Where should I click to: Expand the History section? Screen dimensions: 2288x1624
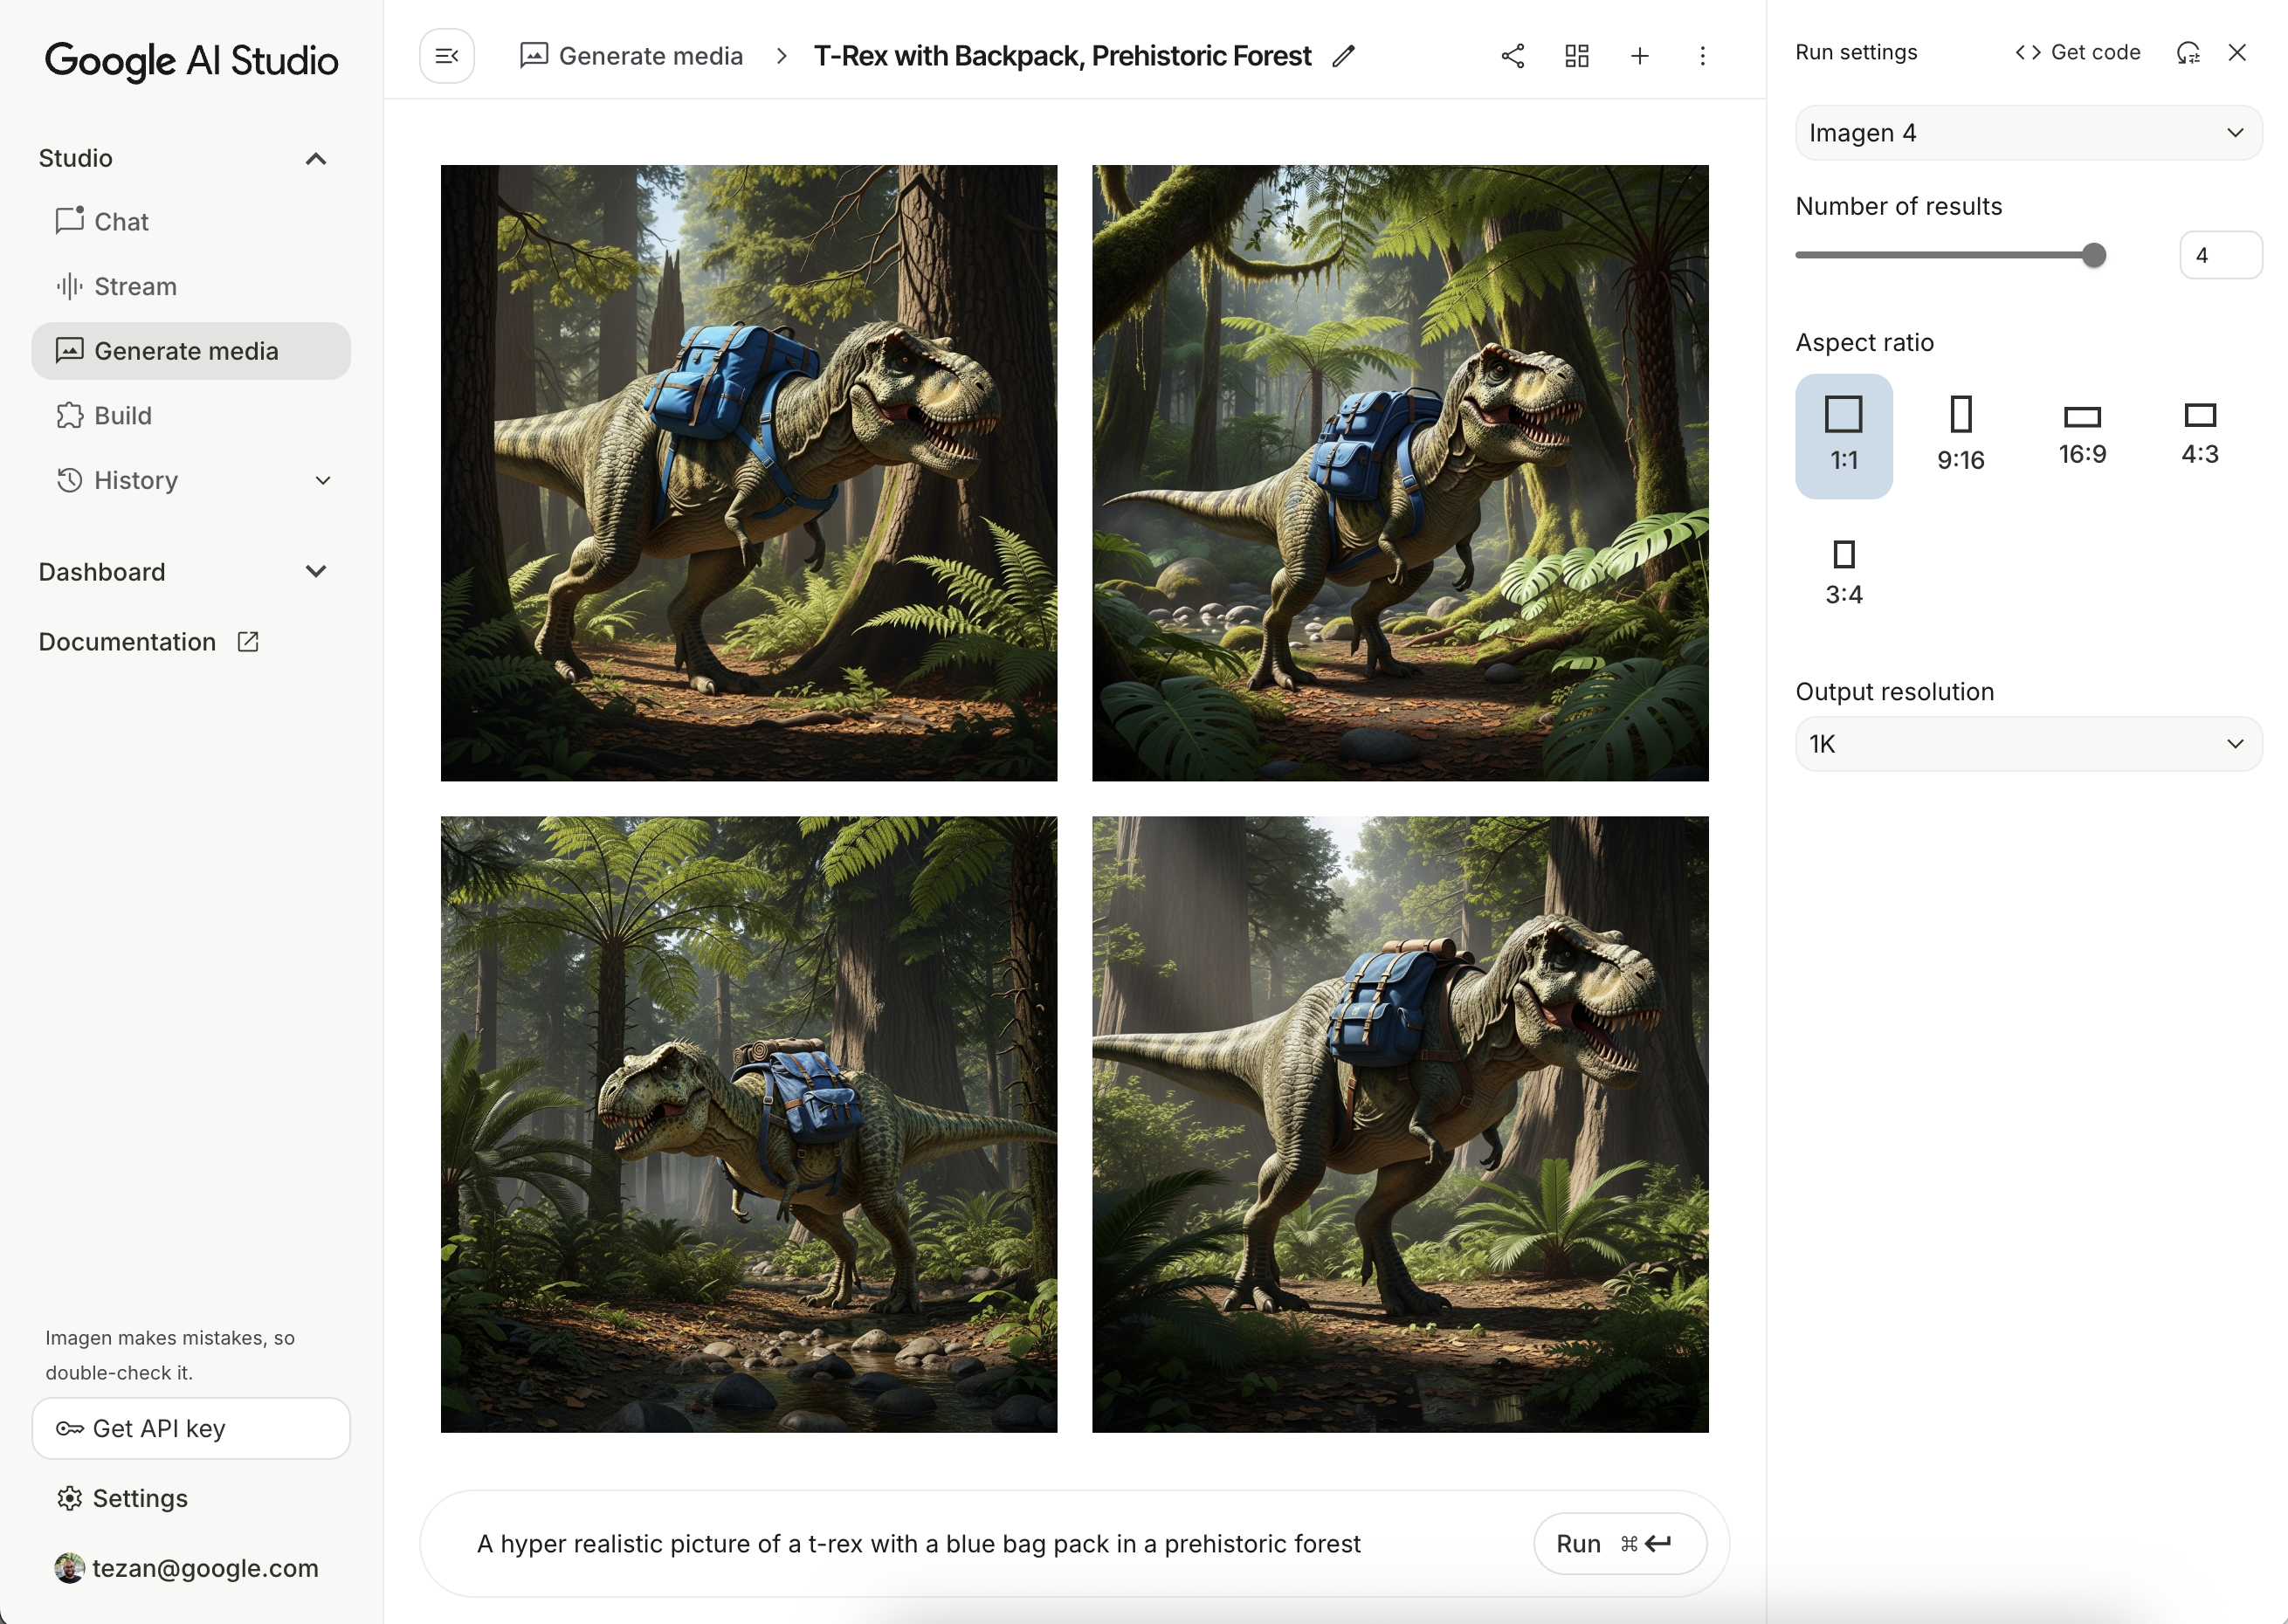(x=321, y=480)
